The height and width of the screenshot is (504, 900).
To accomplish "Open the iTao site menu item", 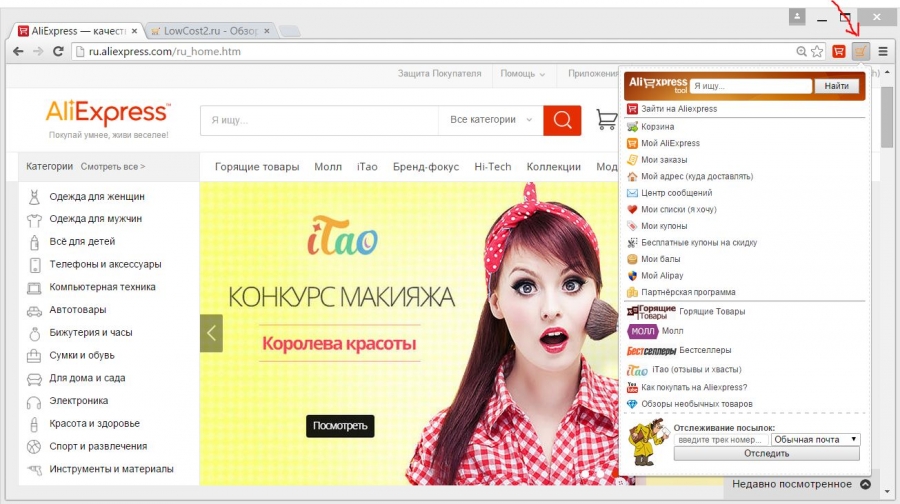I will (x=367, y=167).
